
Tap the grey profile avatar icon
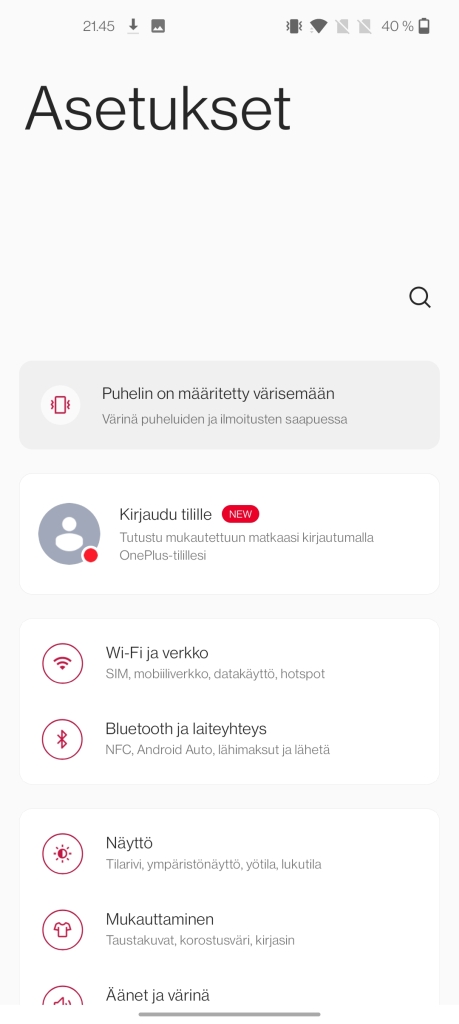point(69,534)
